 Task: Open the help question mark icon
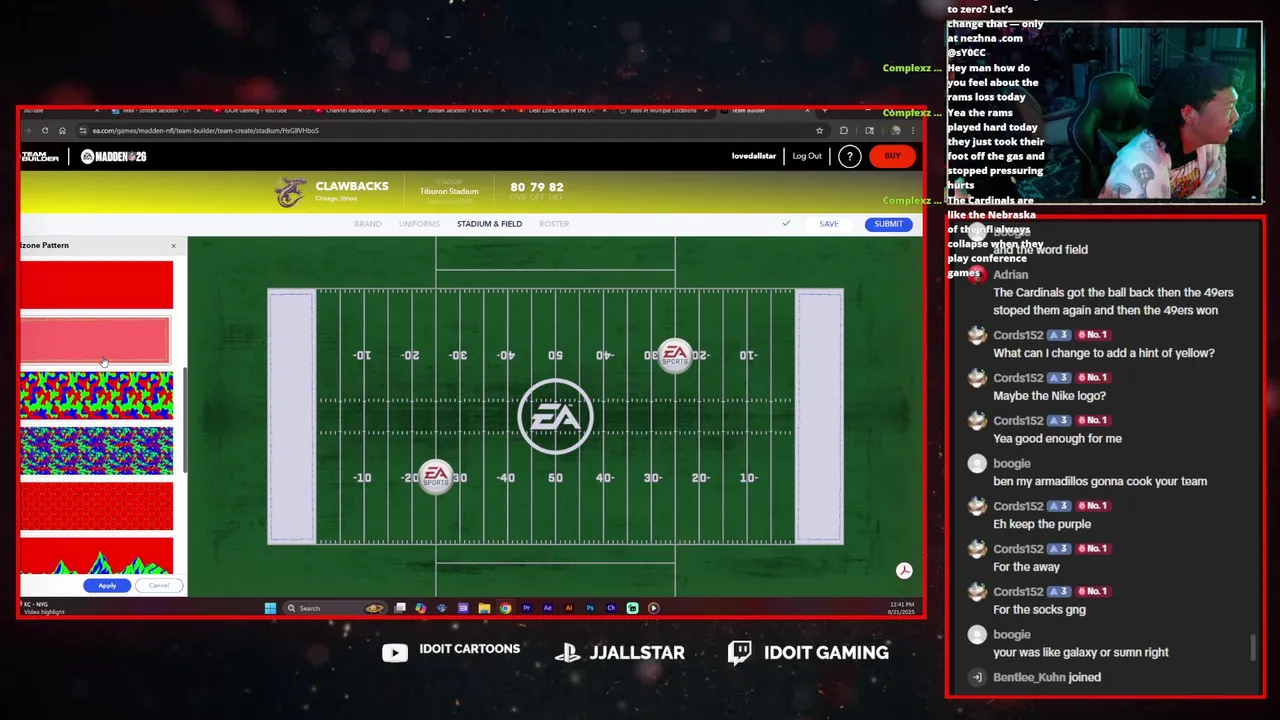[x=849, y=156]
